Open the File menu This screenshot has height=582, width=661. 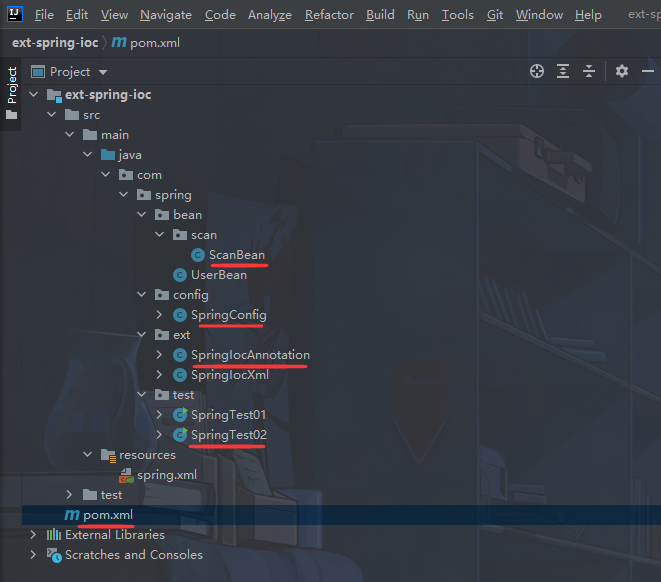coord(44,15)
